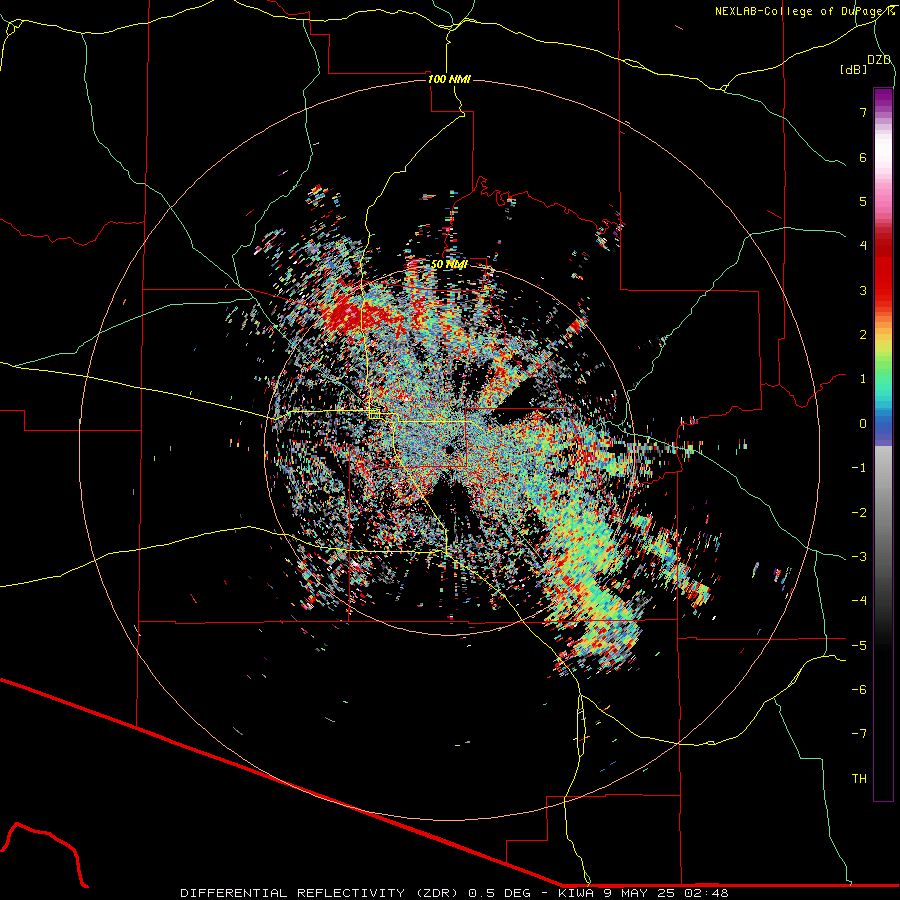Click the -1 value on color scale

coord(859,468)
